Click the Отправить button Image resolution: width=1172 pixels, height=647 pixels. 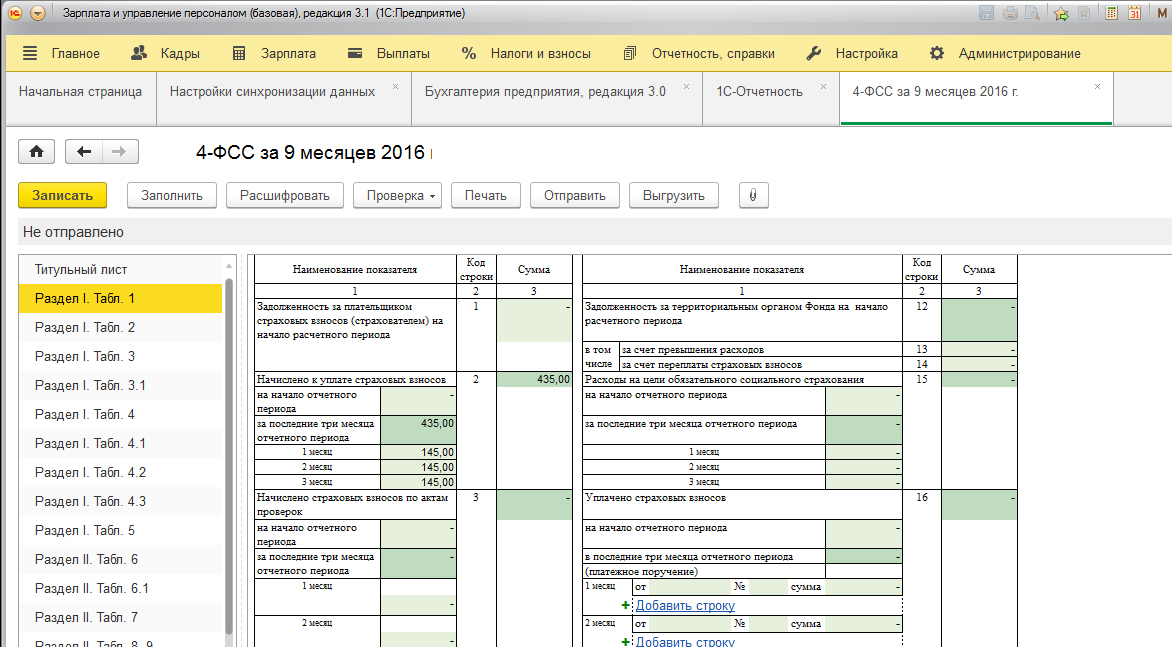point(575,196)
